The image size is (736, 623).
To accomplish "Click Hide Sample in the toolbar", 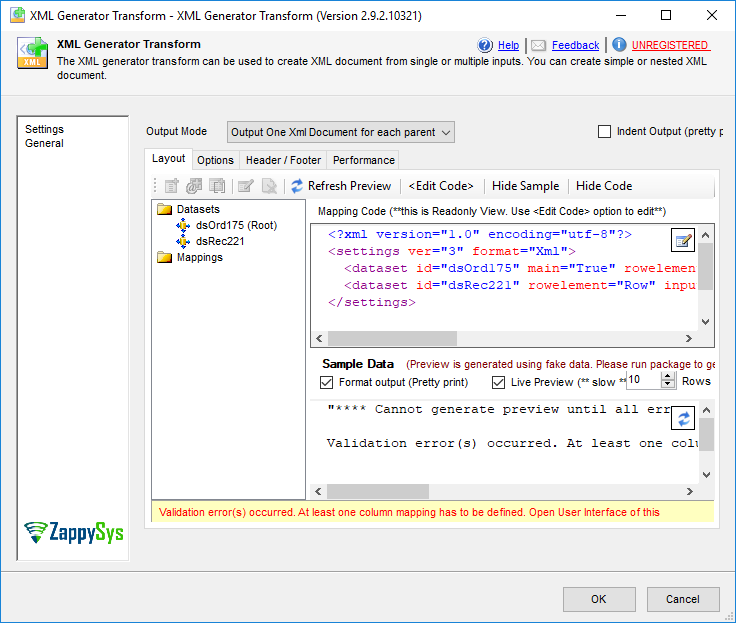I will (x=525, y=186).
